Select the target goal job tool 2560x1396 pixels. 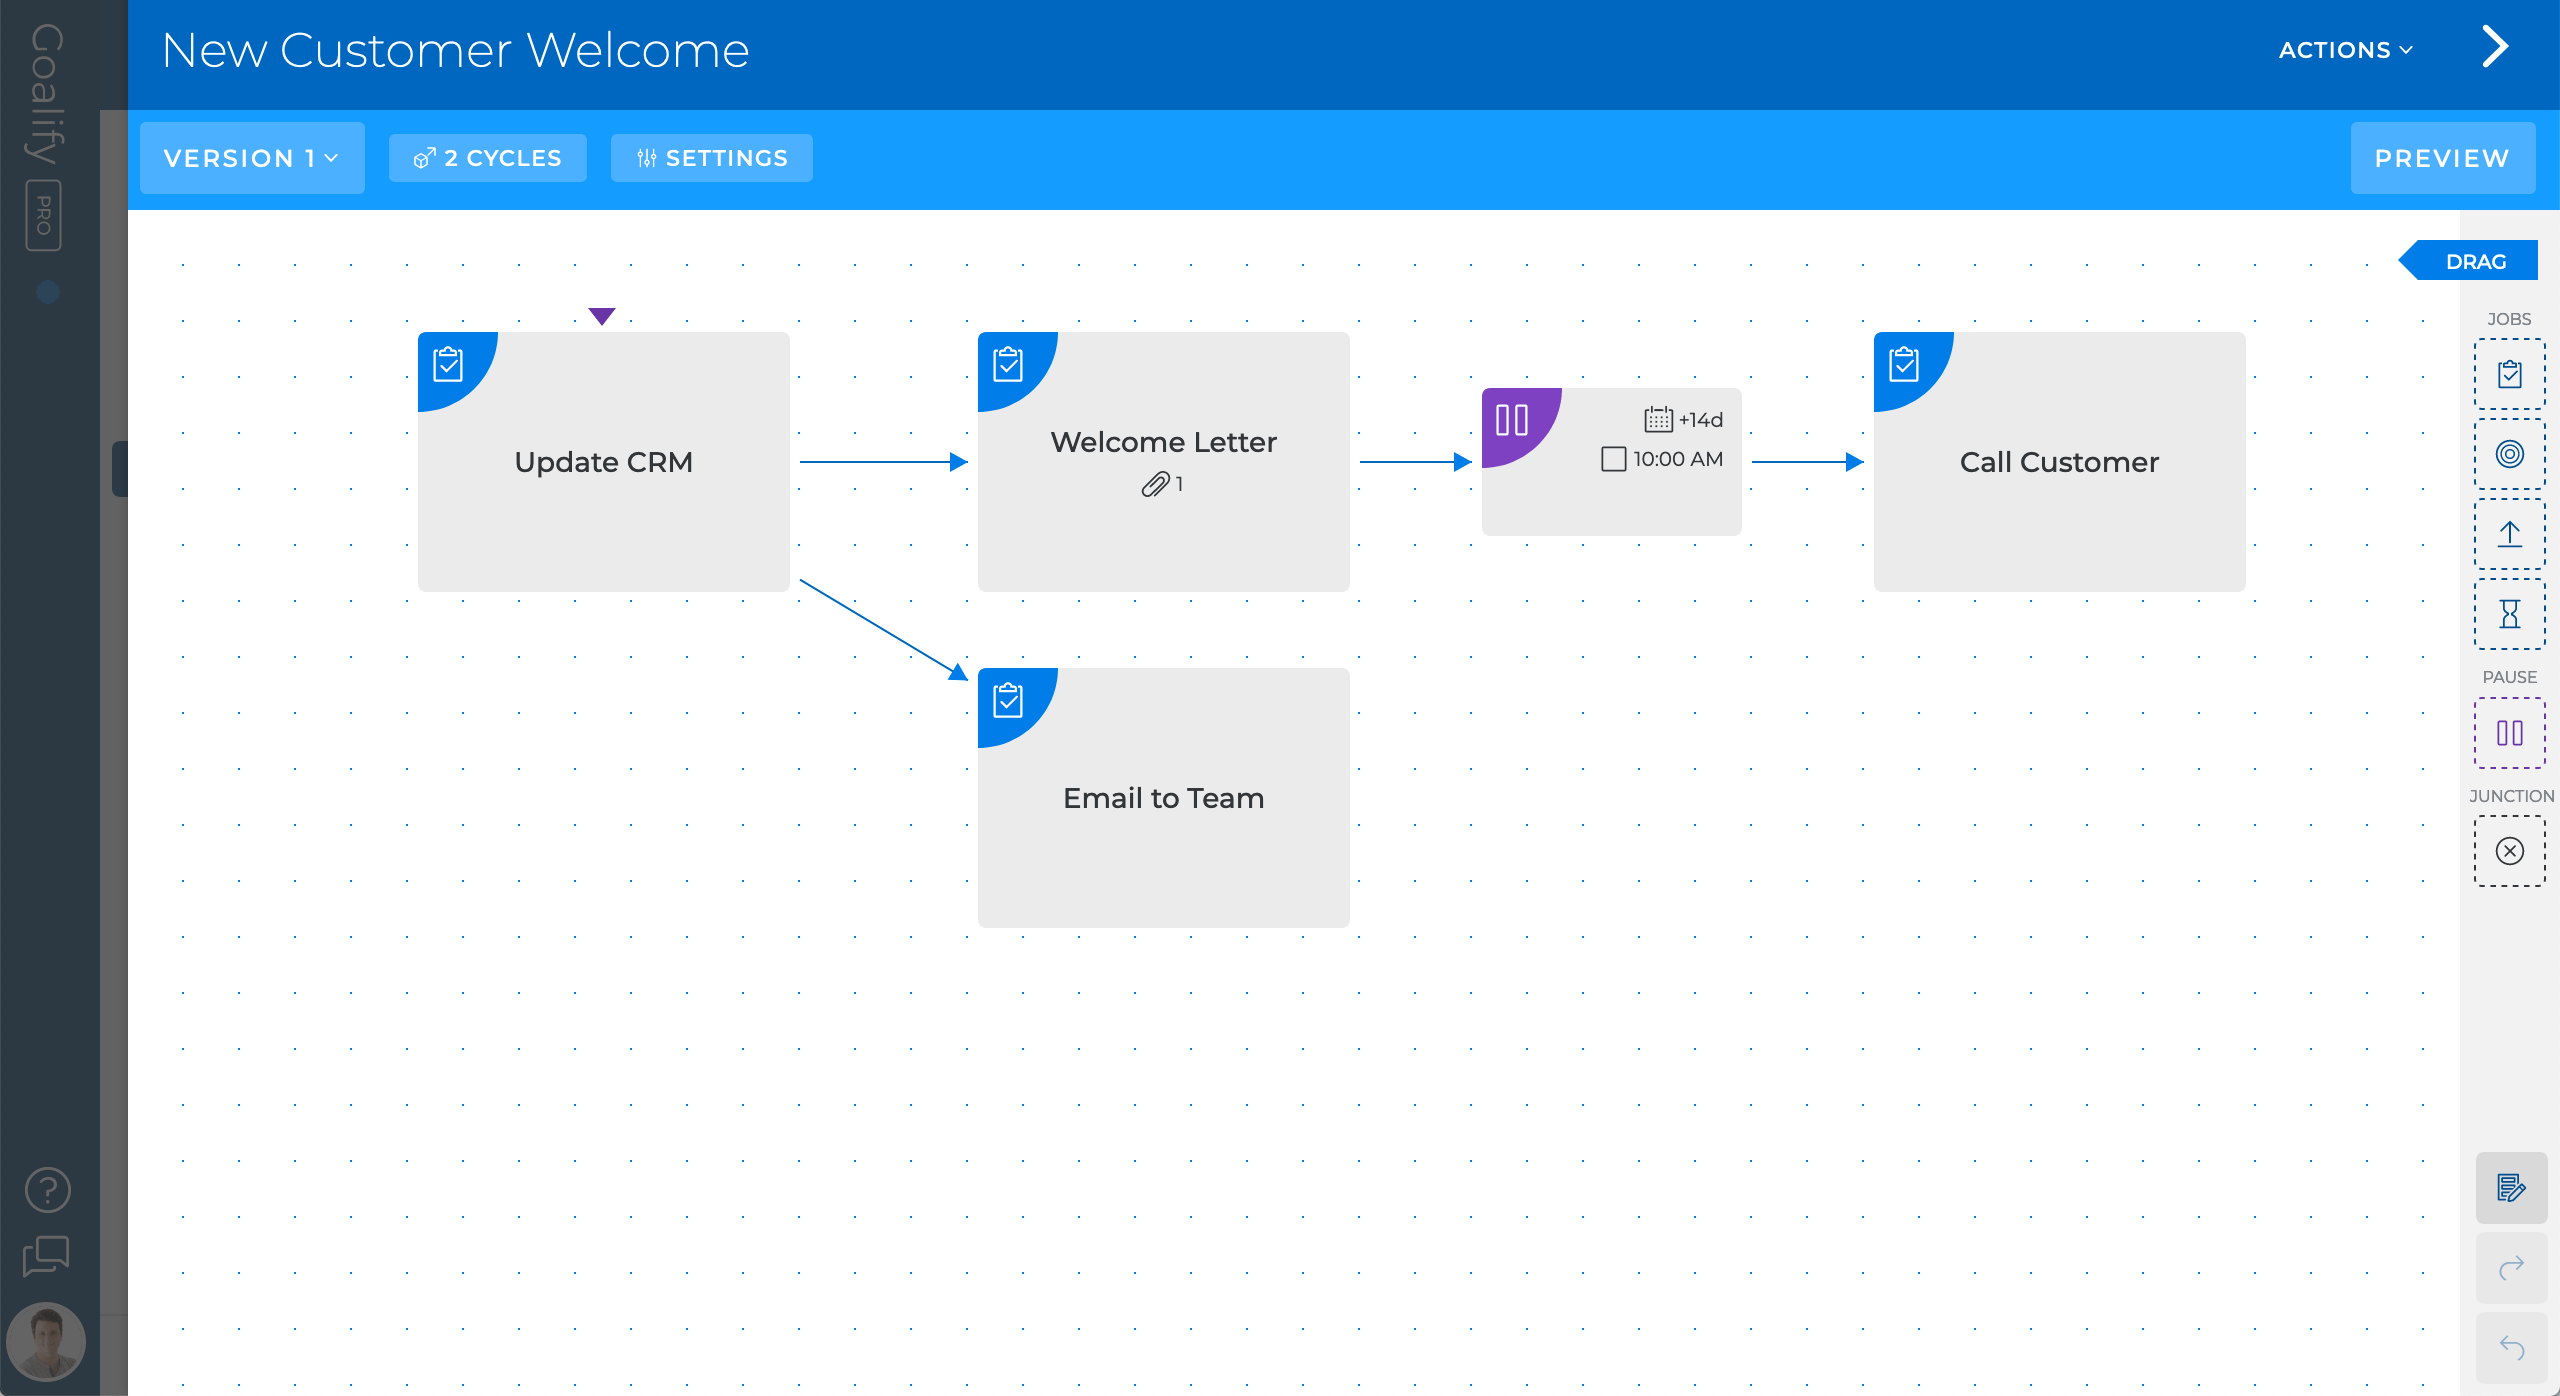pos(2510,453)
